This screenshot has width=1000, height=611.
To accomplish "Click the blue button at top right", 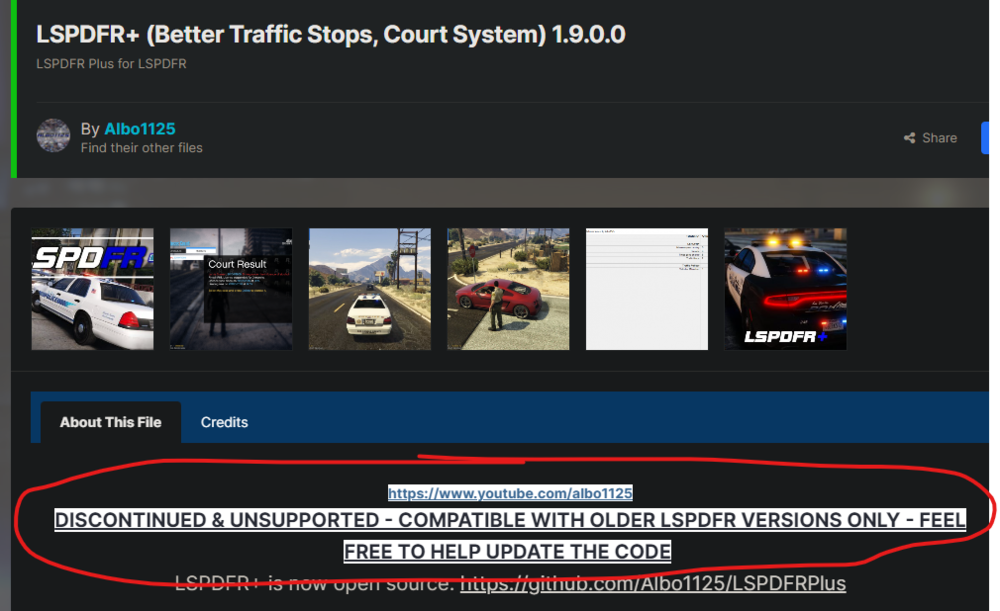I will pos(993,137).
